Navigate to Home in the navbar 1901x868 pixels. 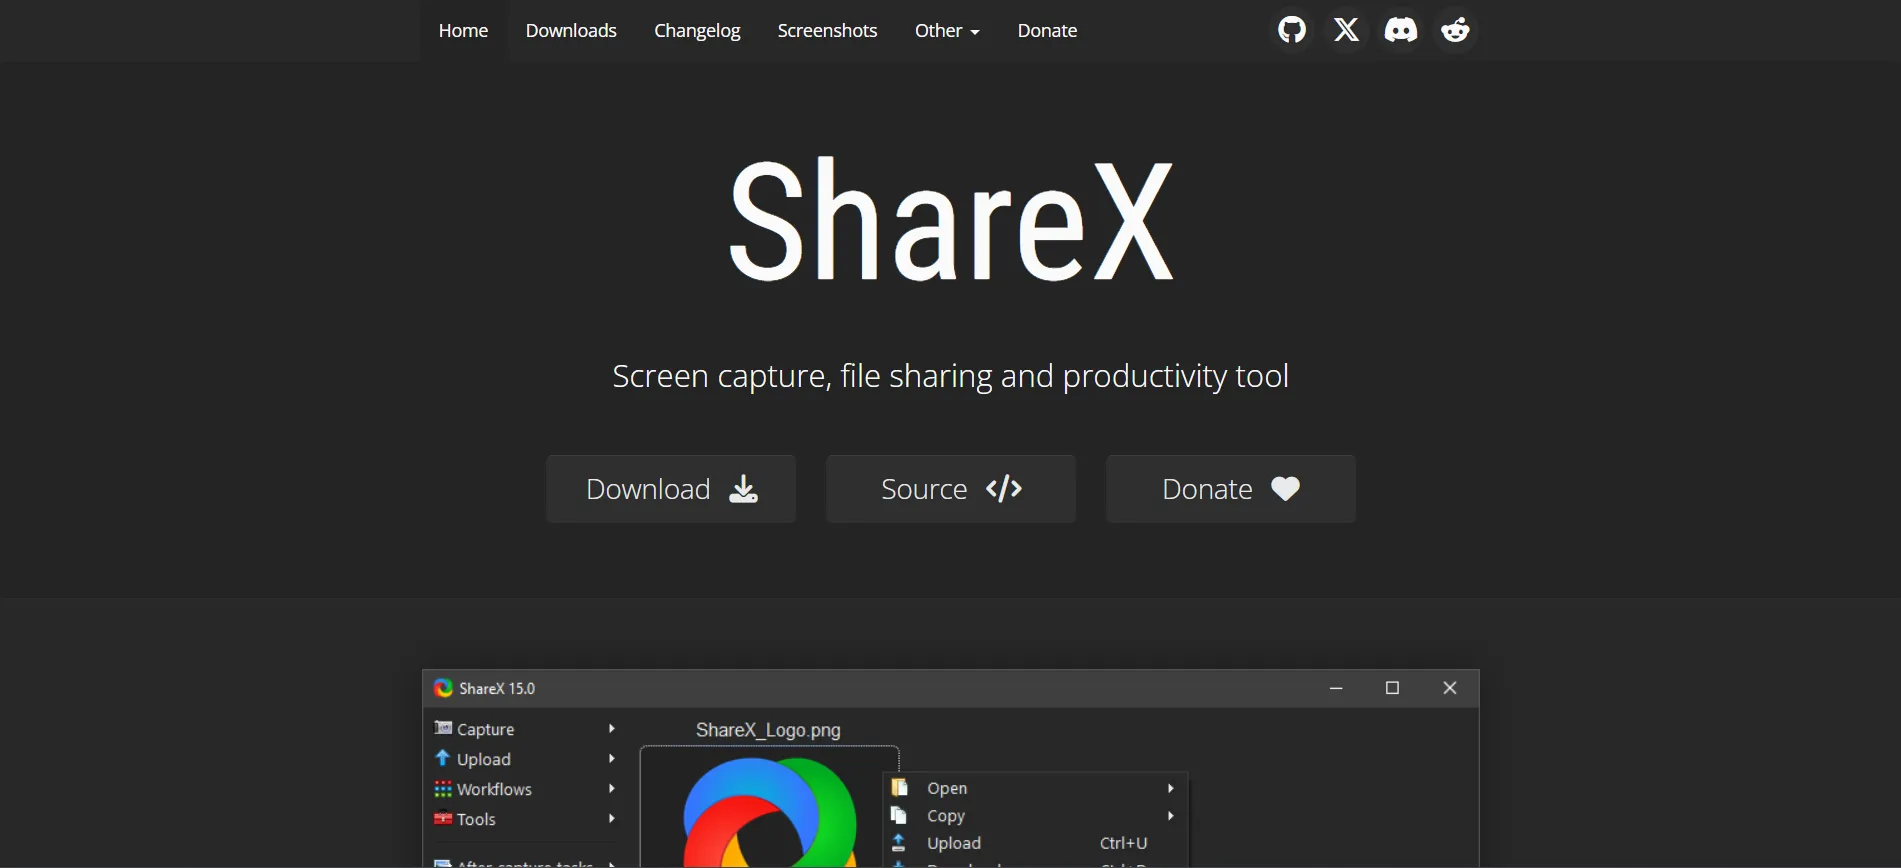tap(463, 31)
